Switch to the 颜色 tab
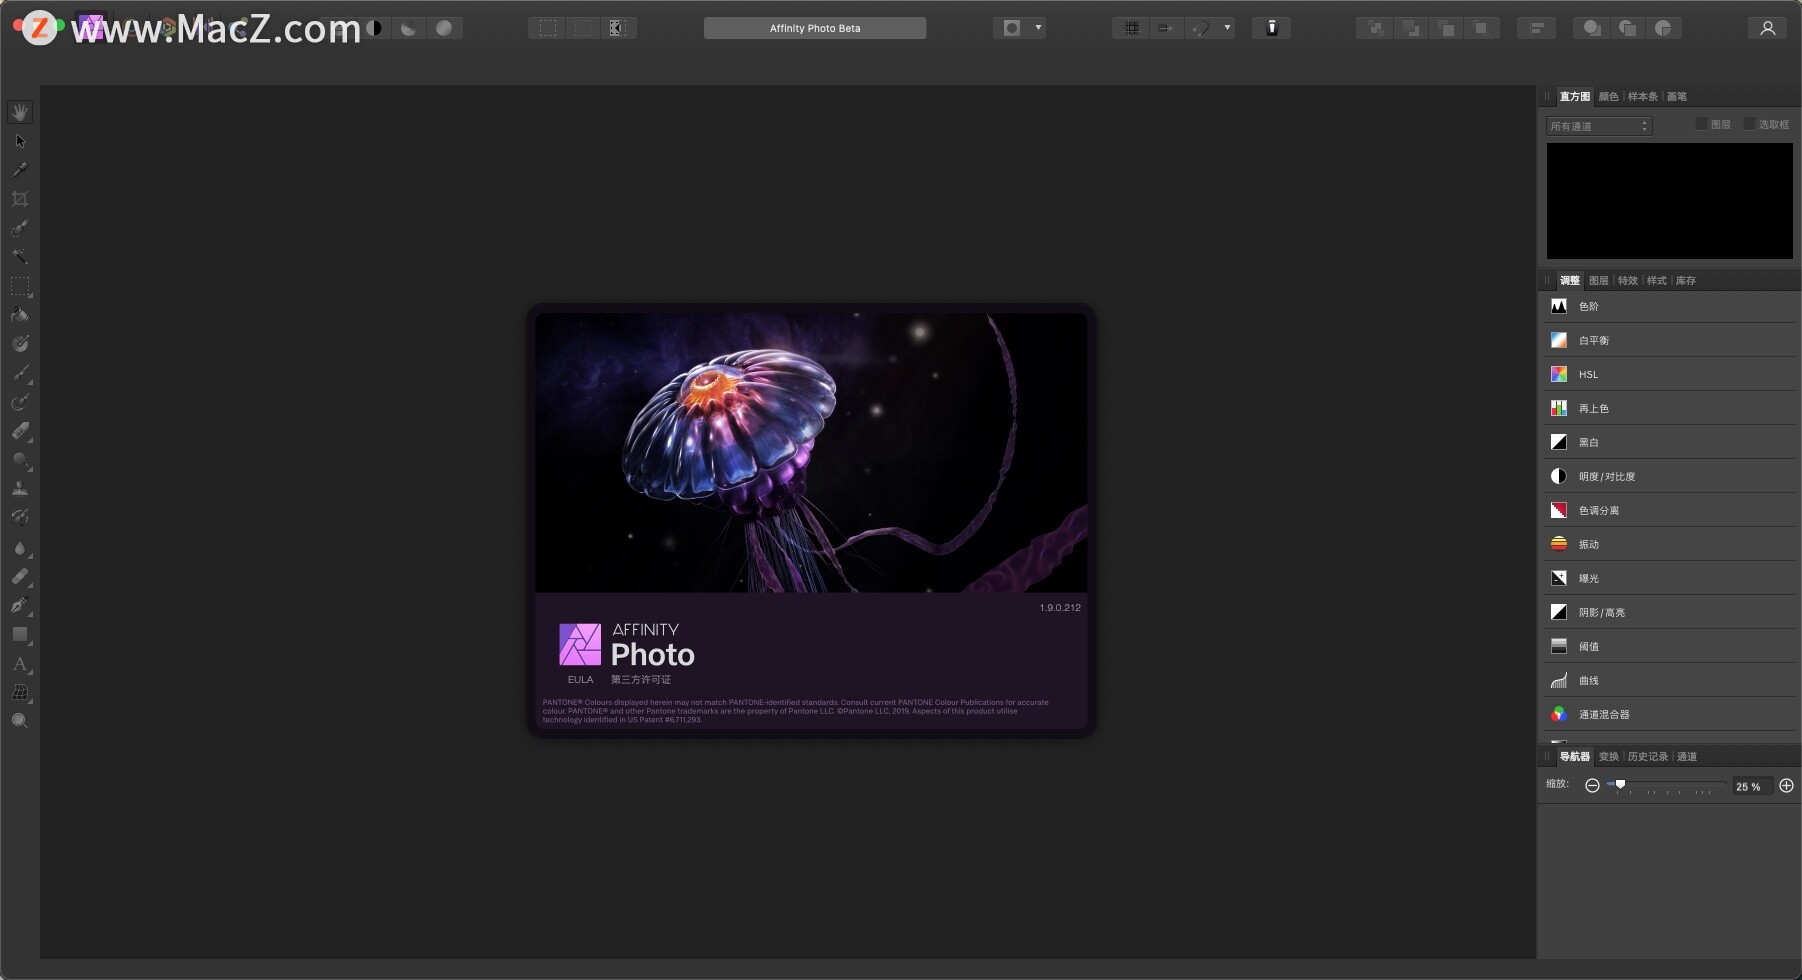This screenshot has height=980, width=1802. coord(1608,97)
